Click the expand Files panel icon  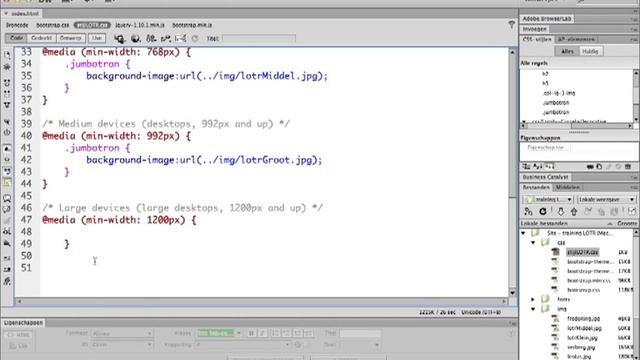point(632,211)
